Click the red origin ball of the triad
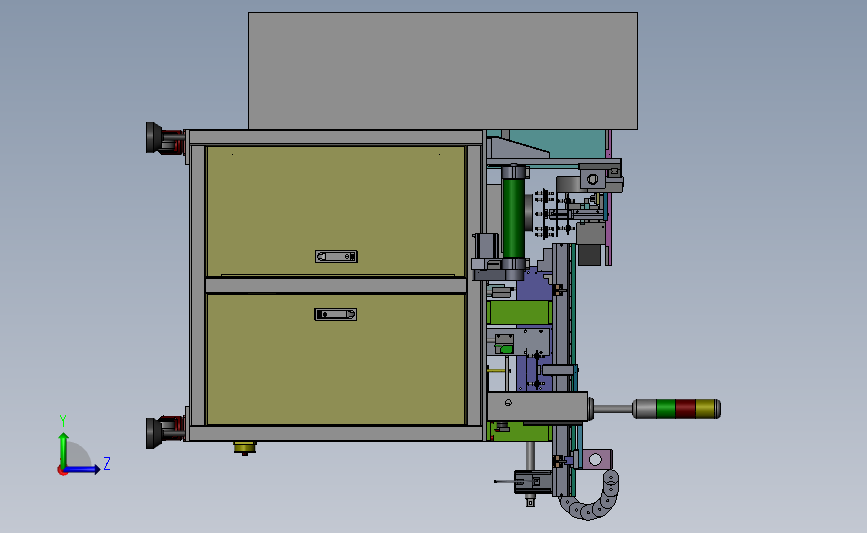Image resolution: width=867 pixels, height=533 pixels. pos(62,471)
